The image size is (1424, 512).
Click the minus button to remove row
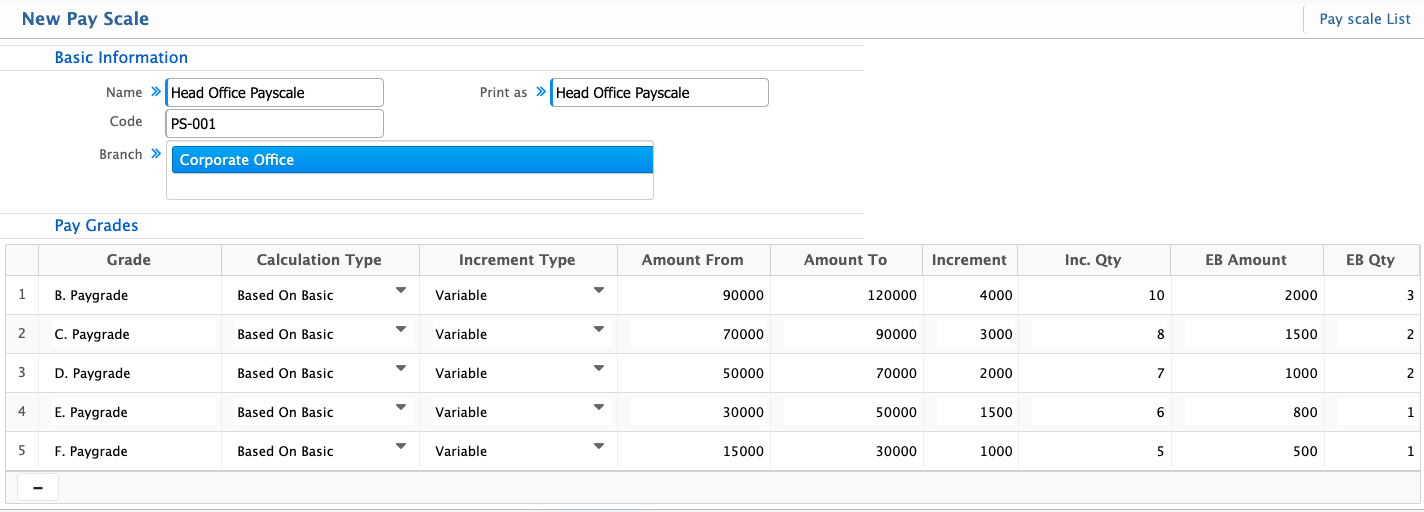click(38, 487)
